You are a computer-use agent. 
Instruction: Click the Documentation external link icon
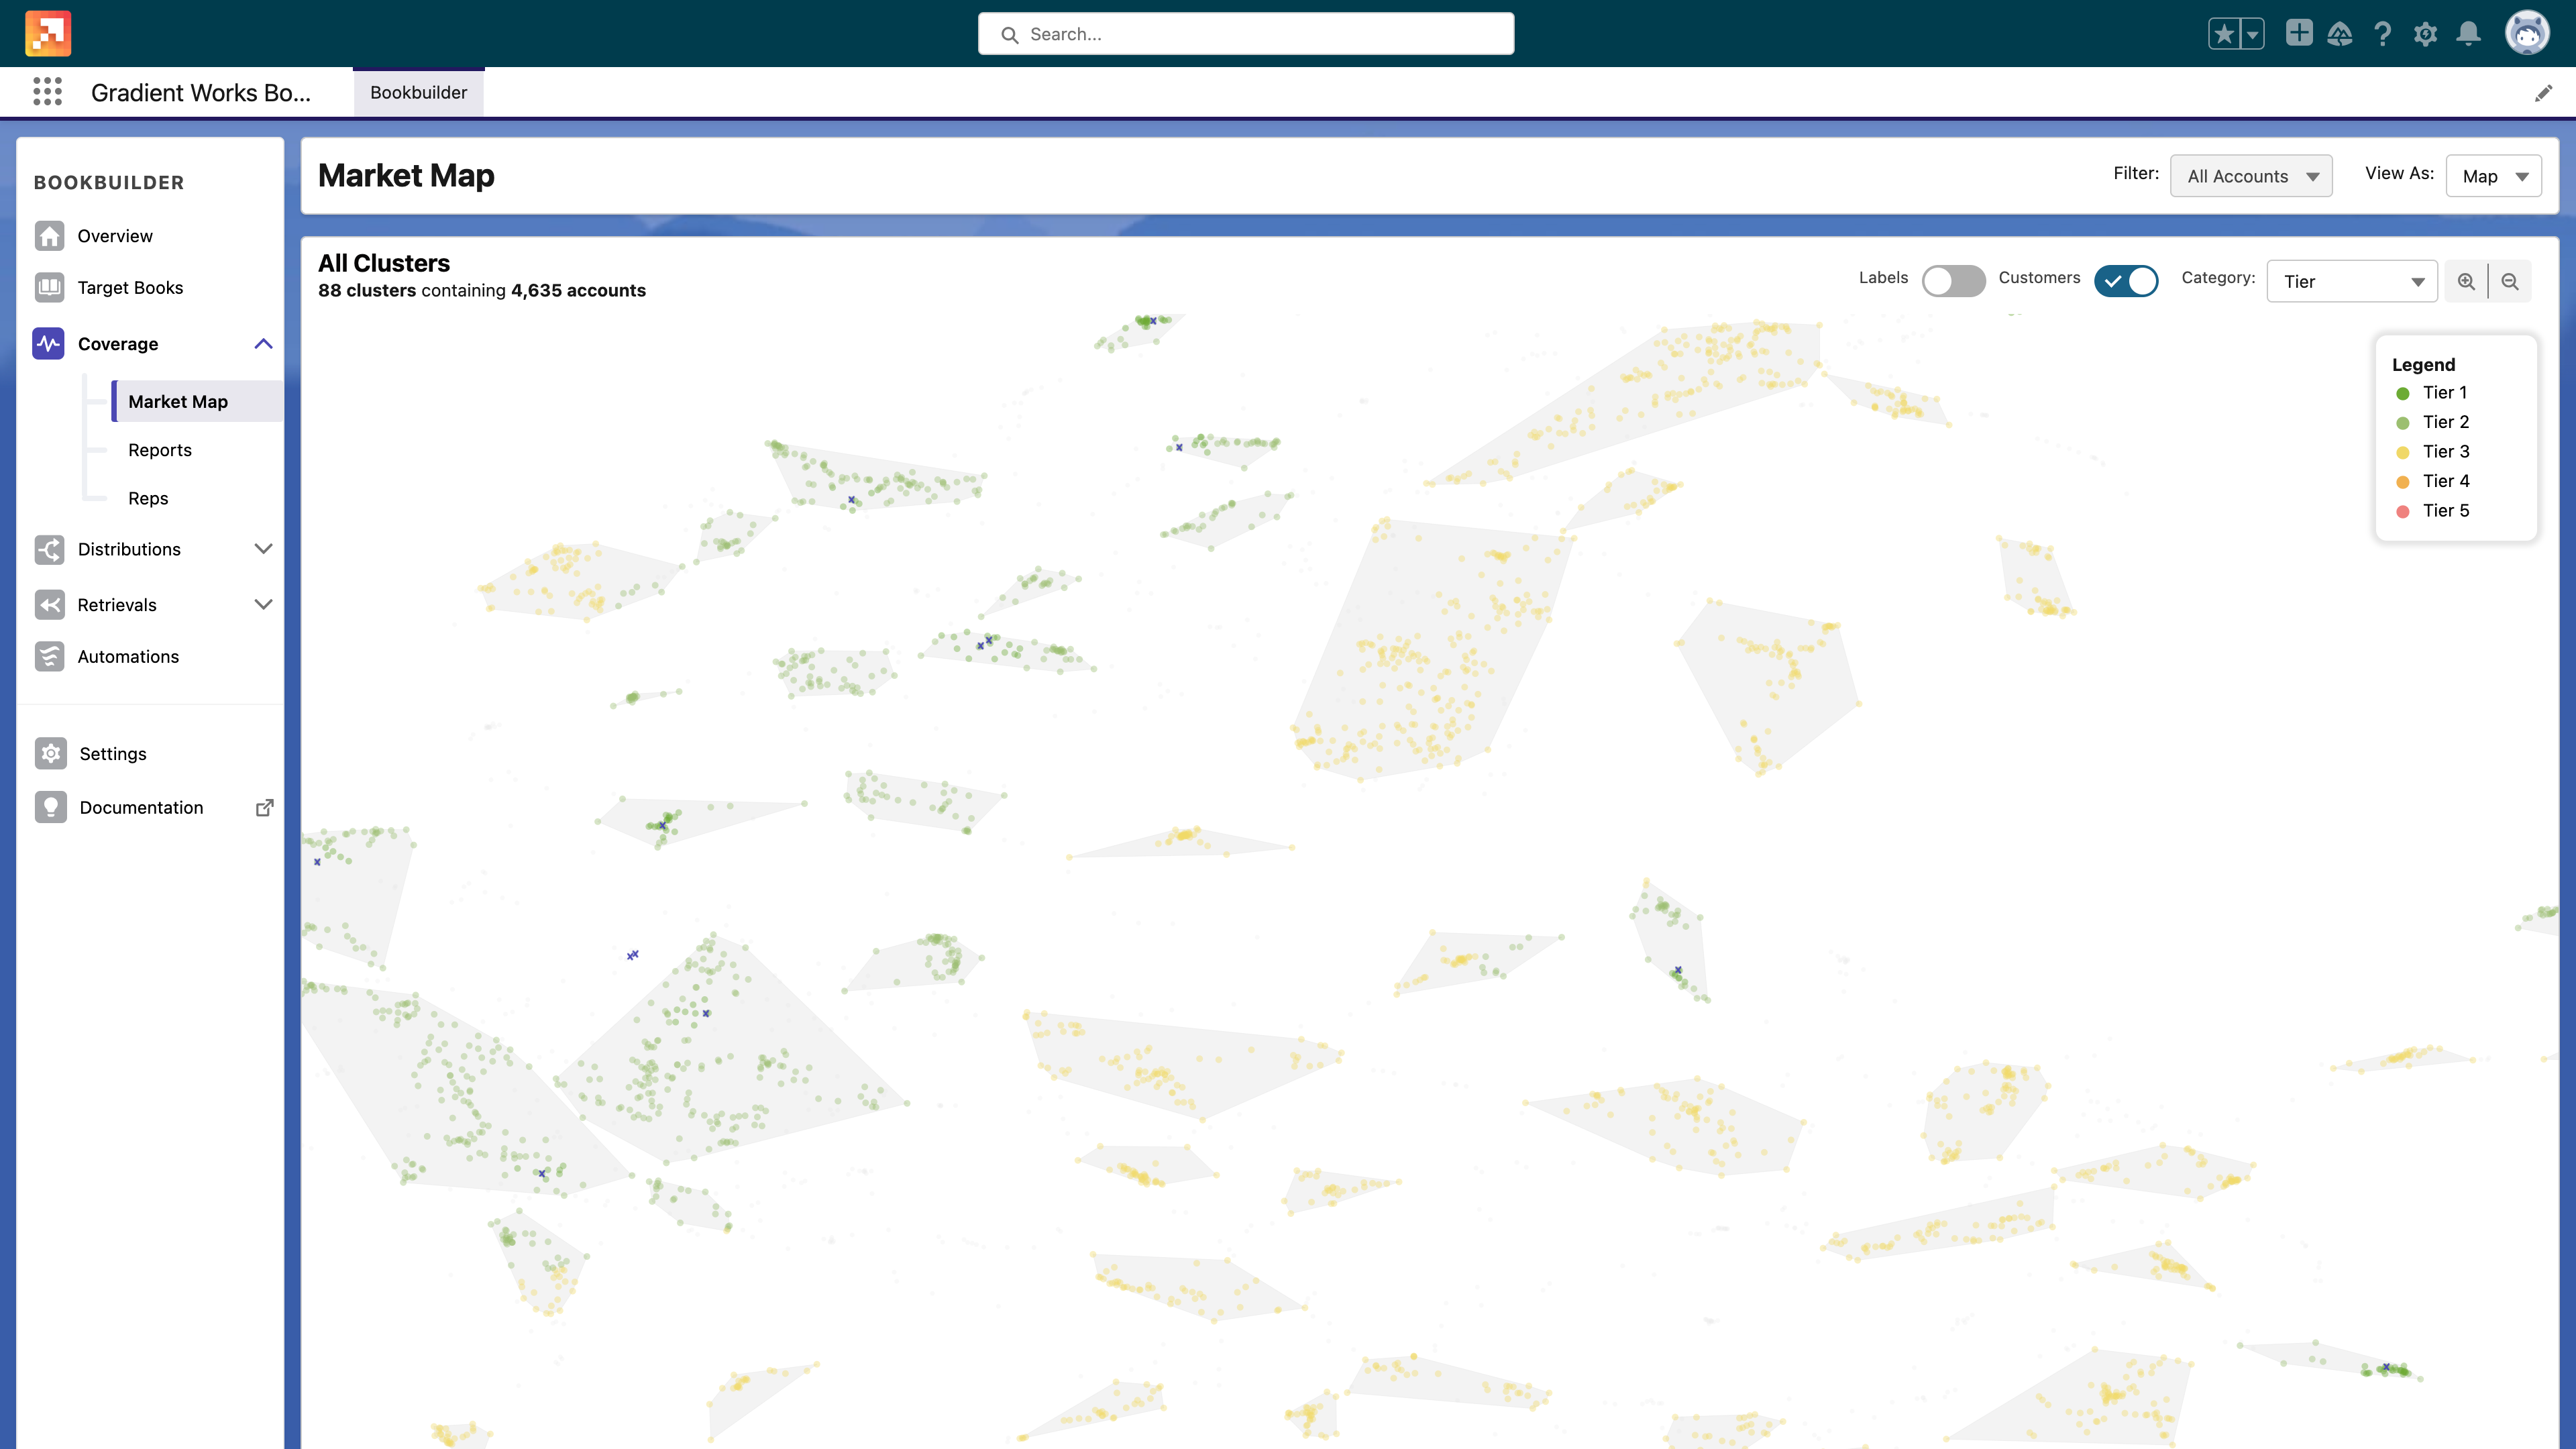tap(264, 808)
